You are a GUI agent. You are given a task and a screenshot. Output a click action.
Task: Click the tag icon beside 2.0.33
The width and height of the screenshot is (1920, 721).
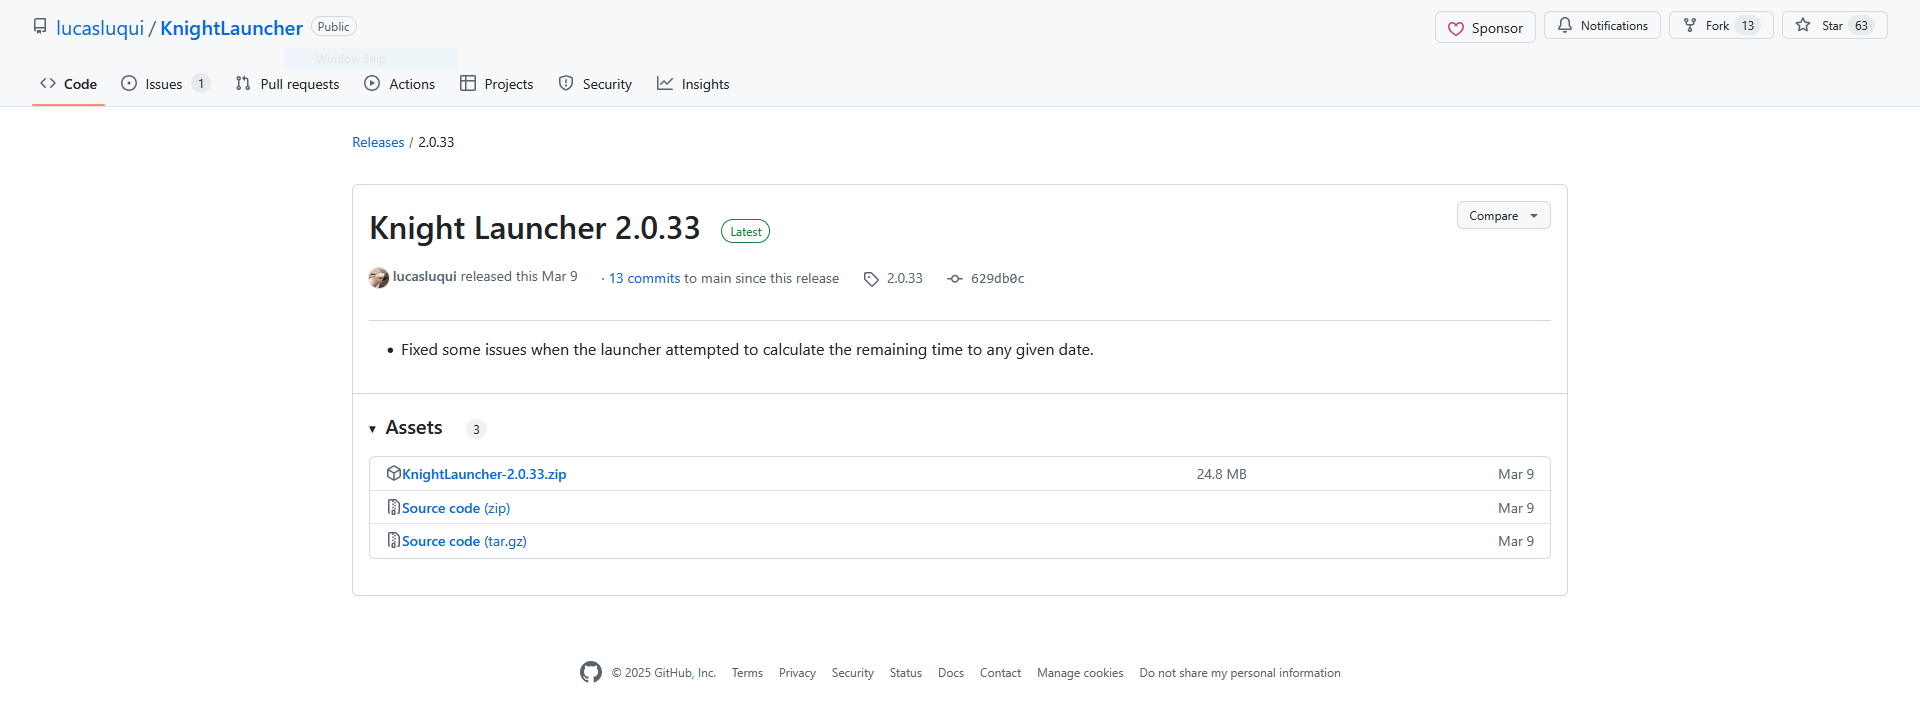point(871,279)
